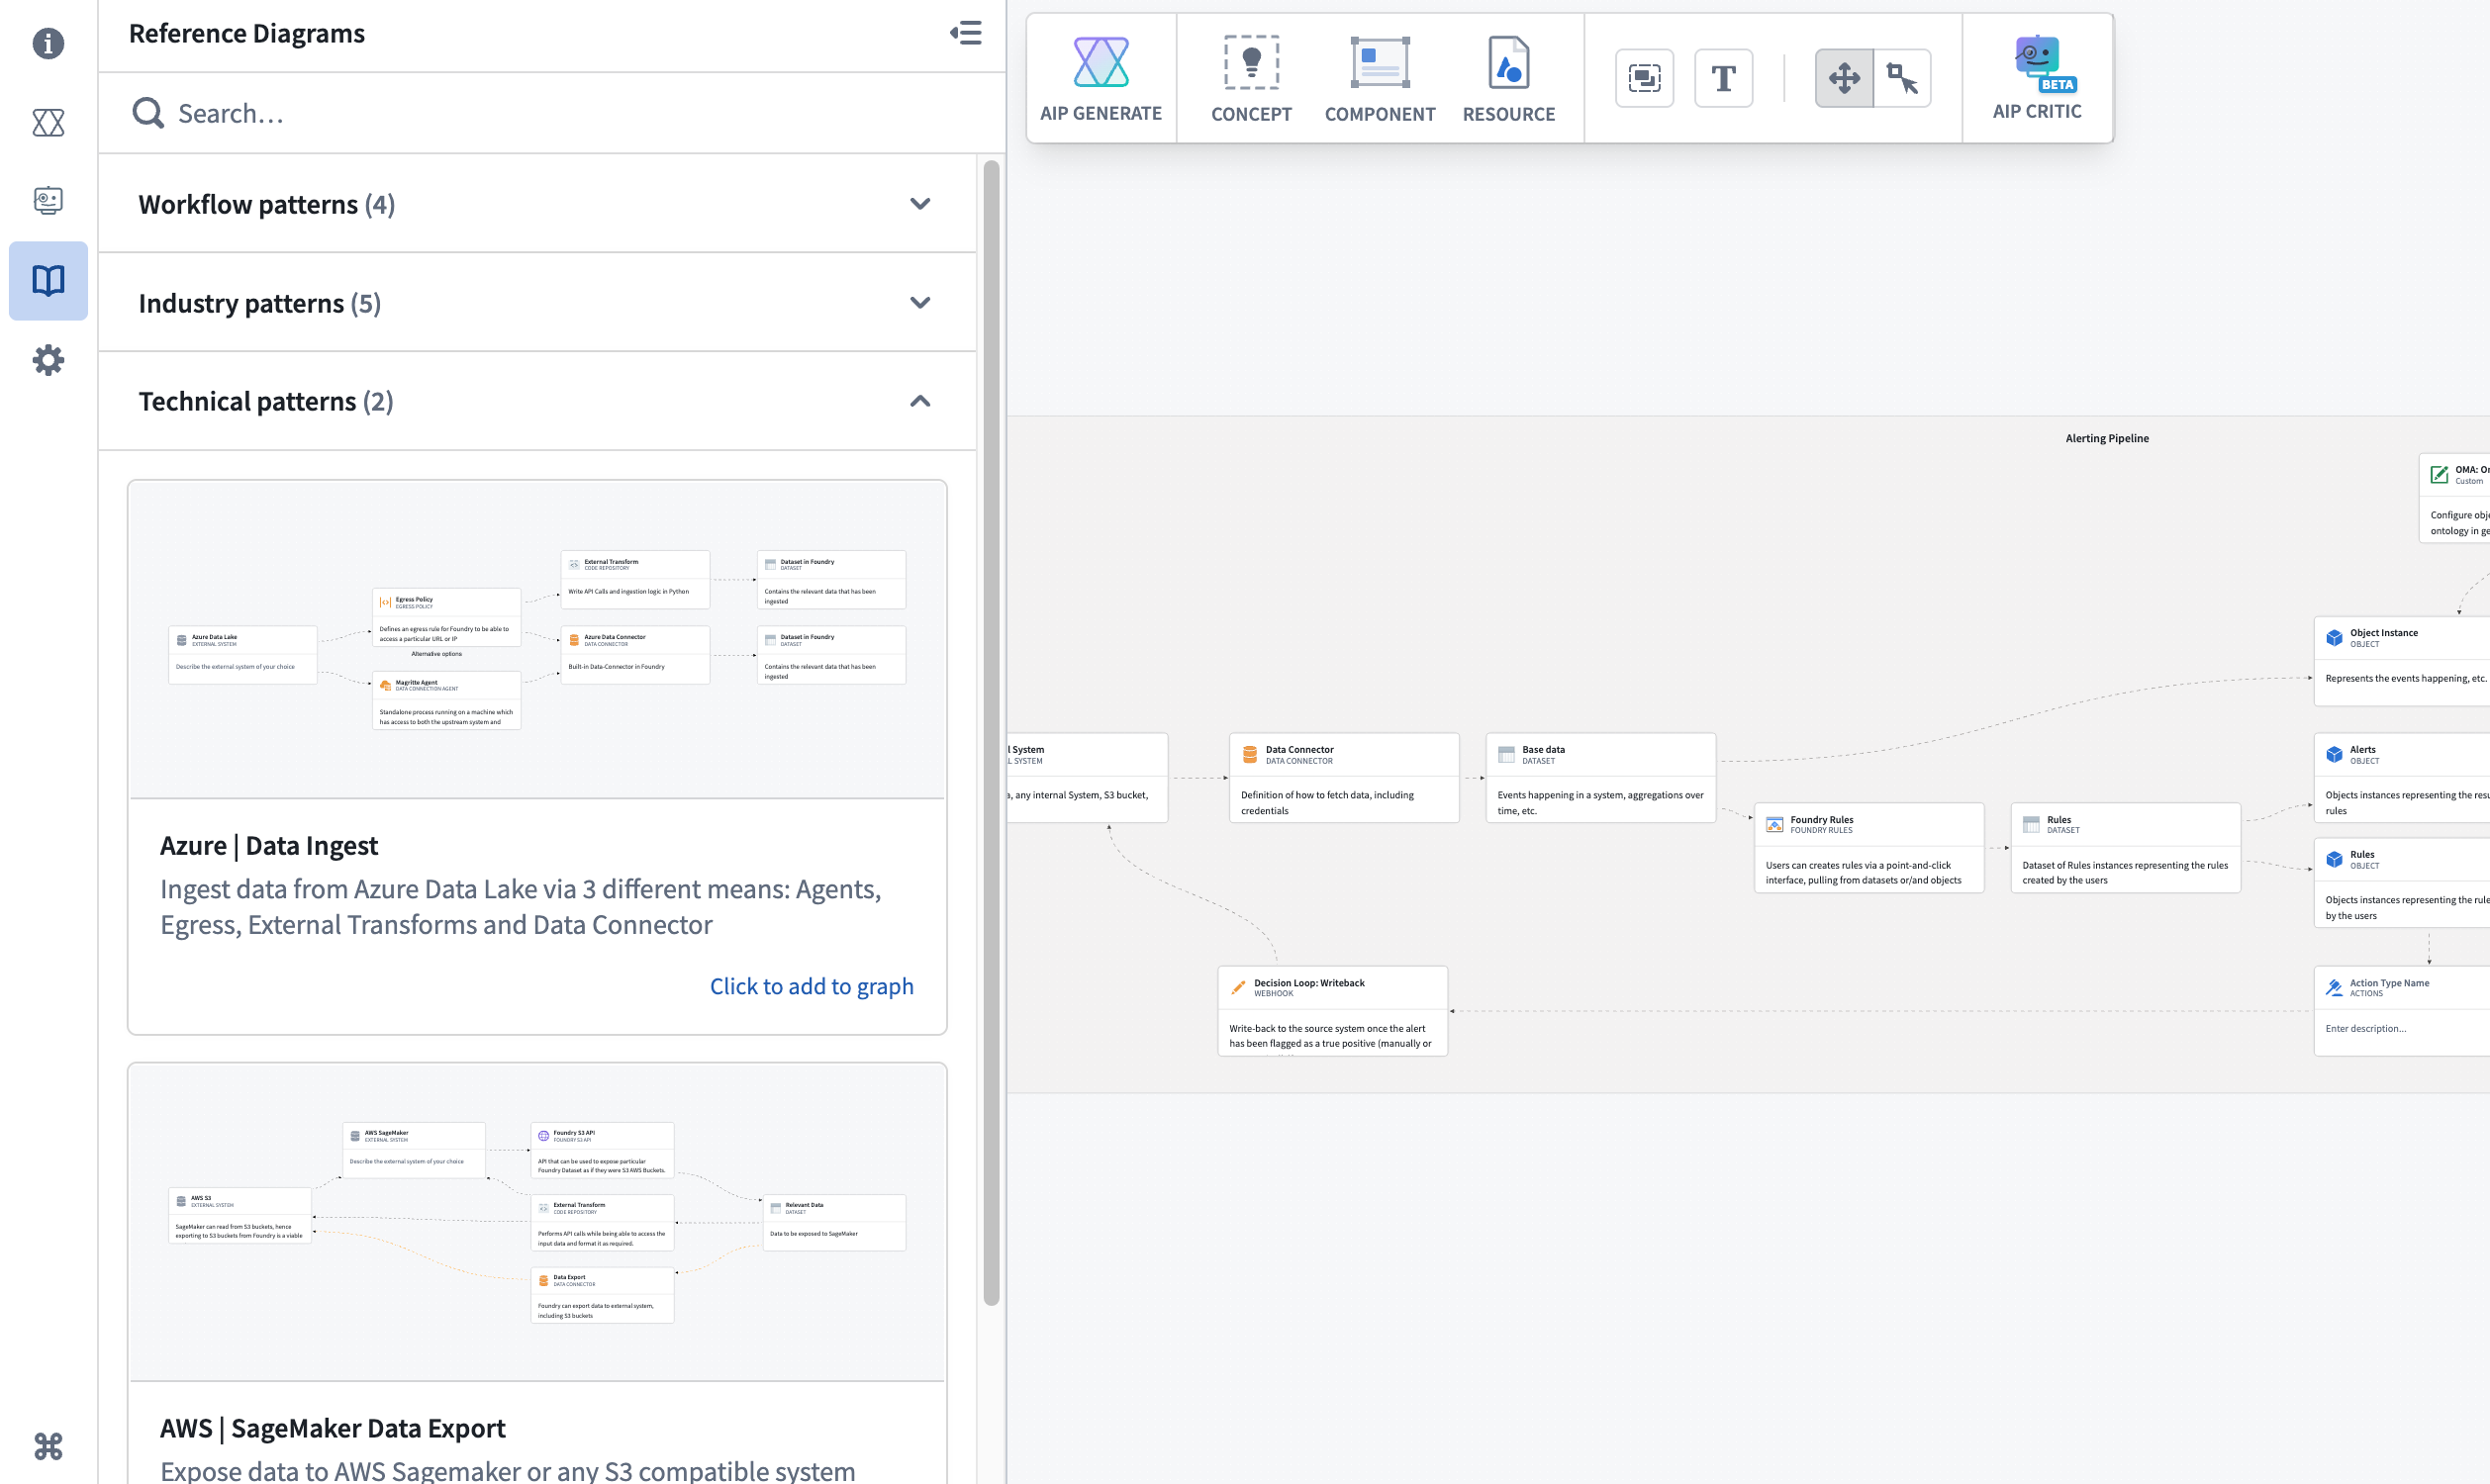Select the COMPONENT tool
Image resolution: width=2490 pixels, height=1484 pixels.
click(x=1379, y=79)
